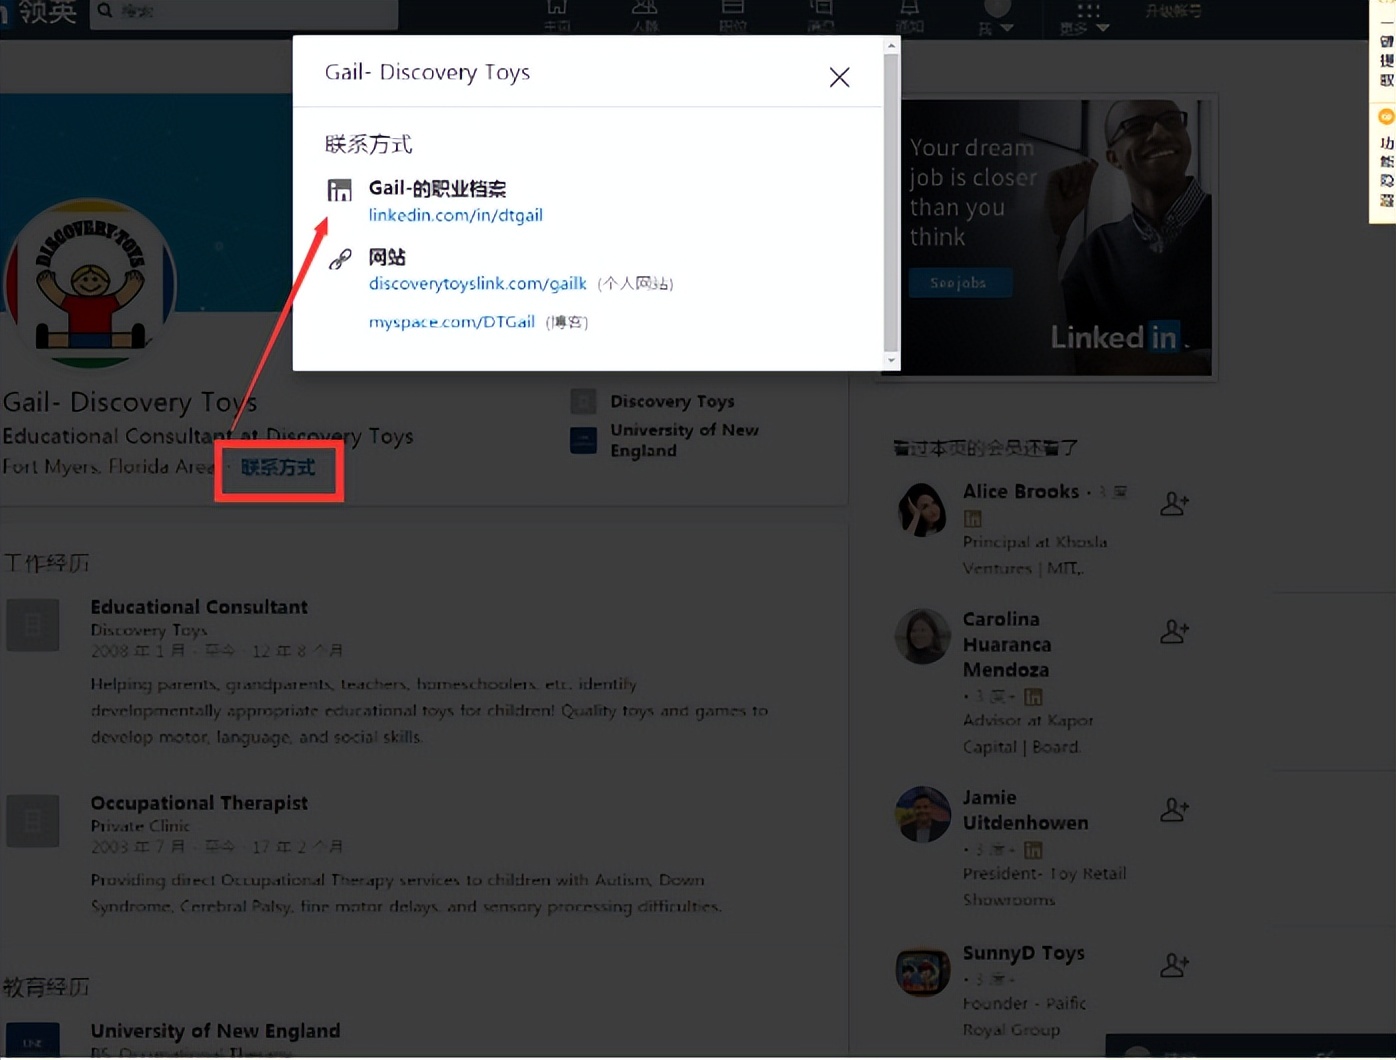Click the 'Gail-的职业档案' label in dialog
This screenshot has width=1396, height=1060.
click(437, 188)
